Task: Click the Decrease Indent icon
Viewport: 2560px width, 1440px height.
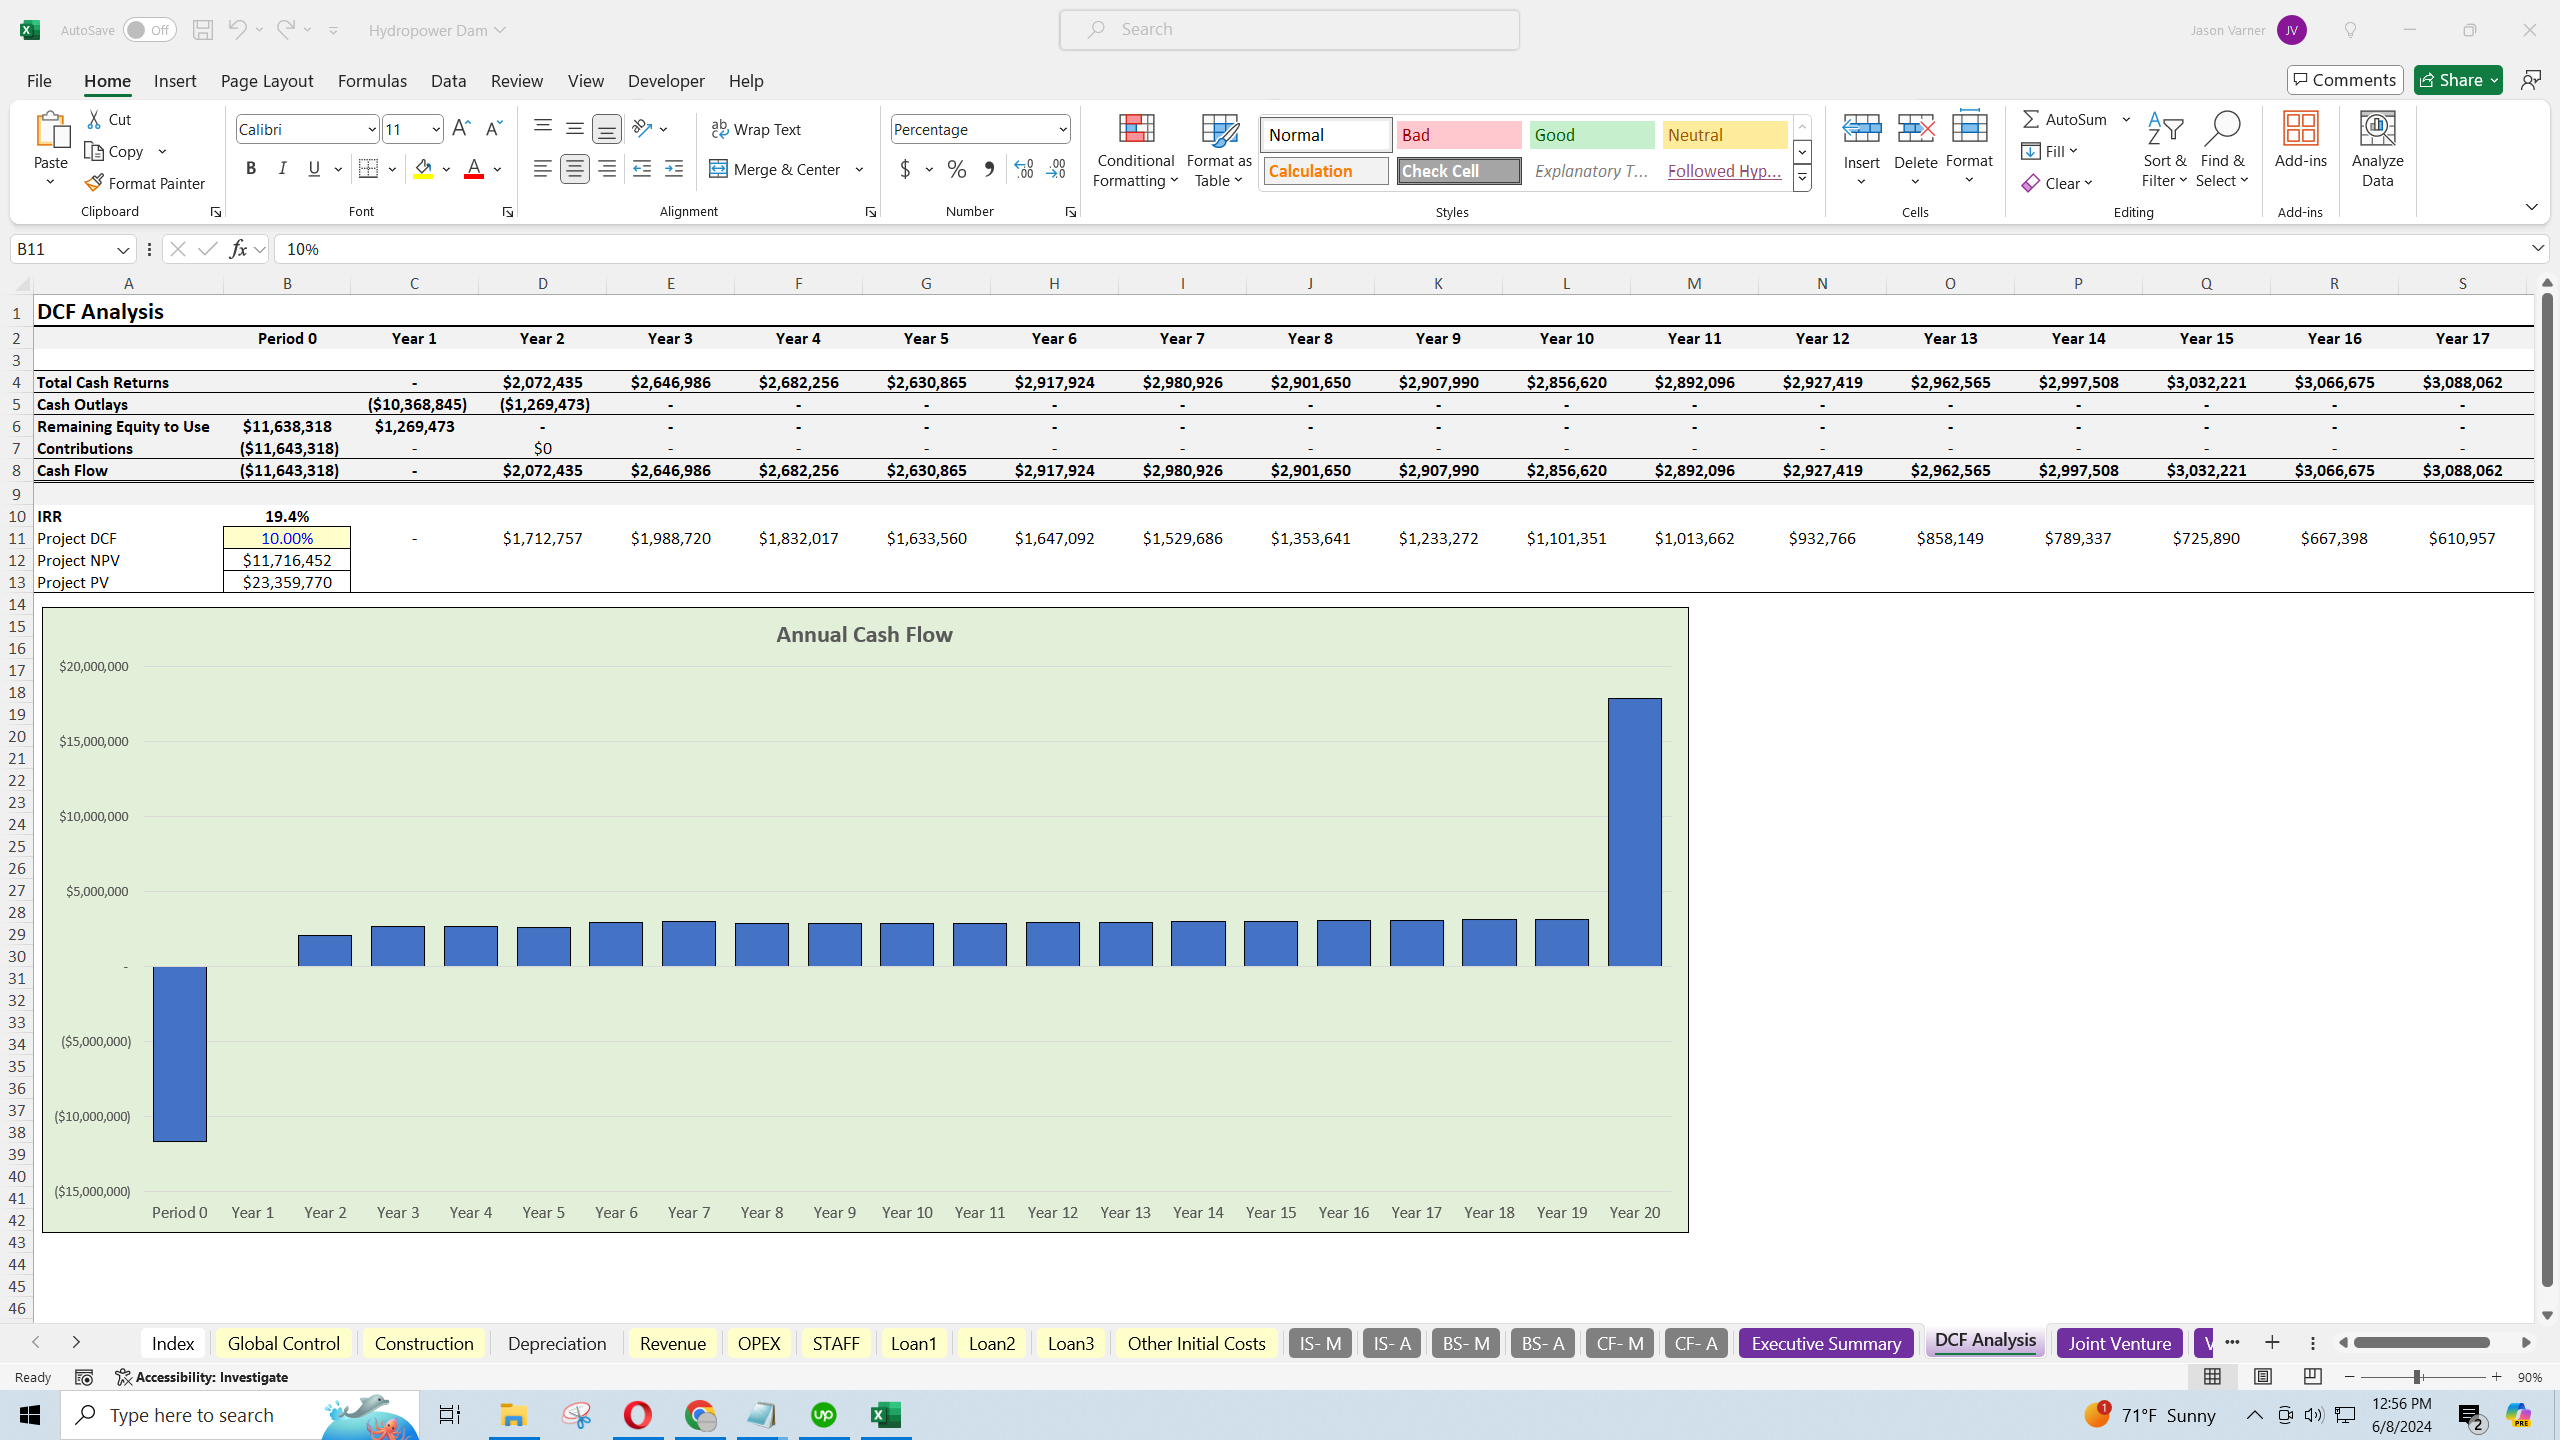Action: pos(642,169)
